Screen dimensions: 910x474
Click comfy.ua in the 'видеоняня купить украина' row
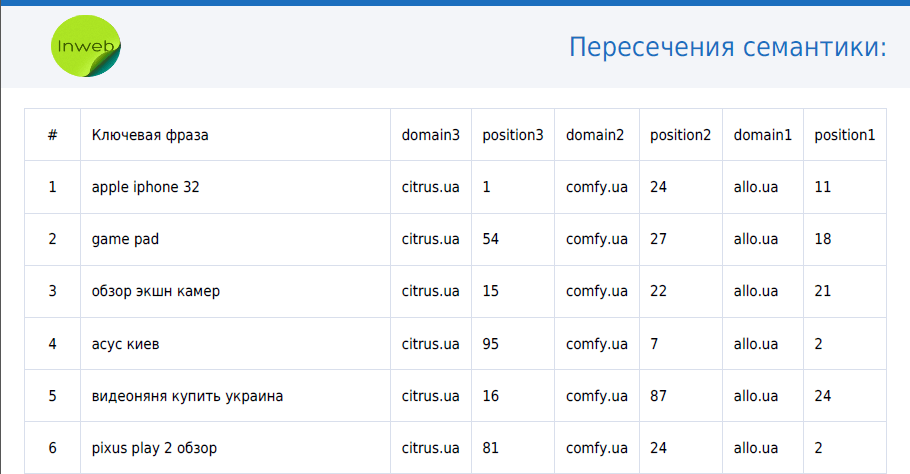(x=597, y=396)
